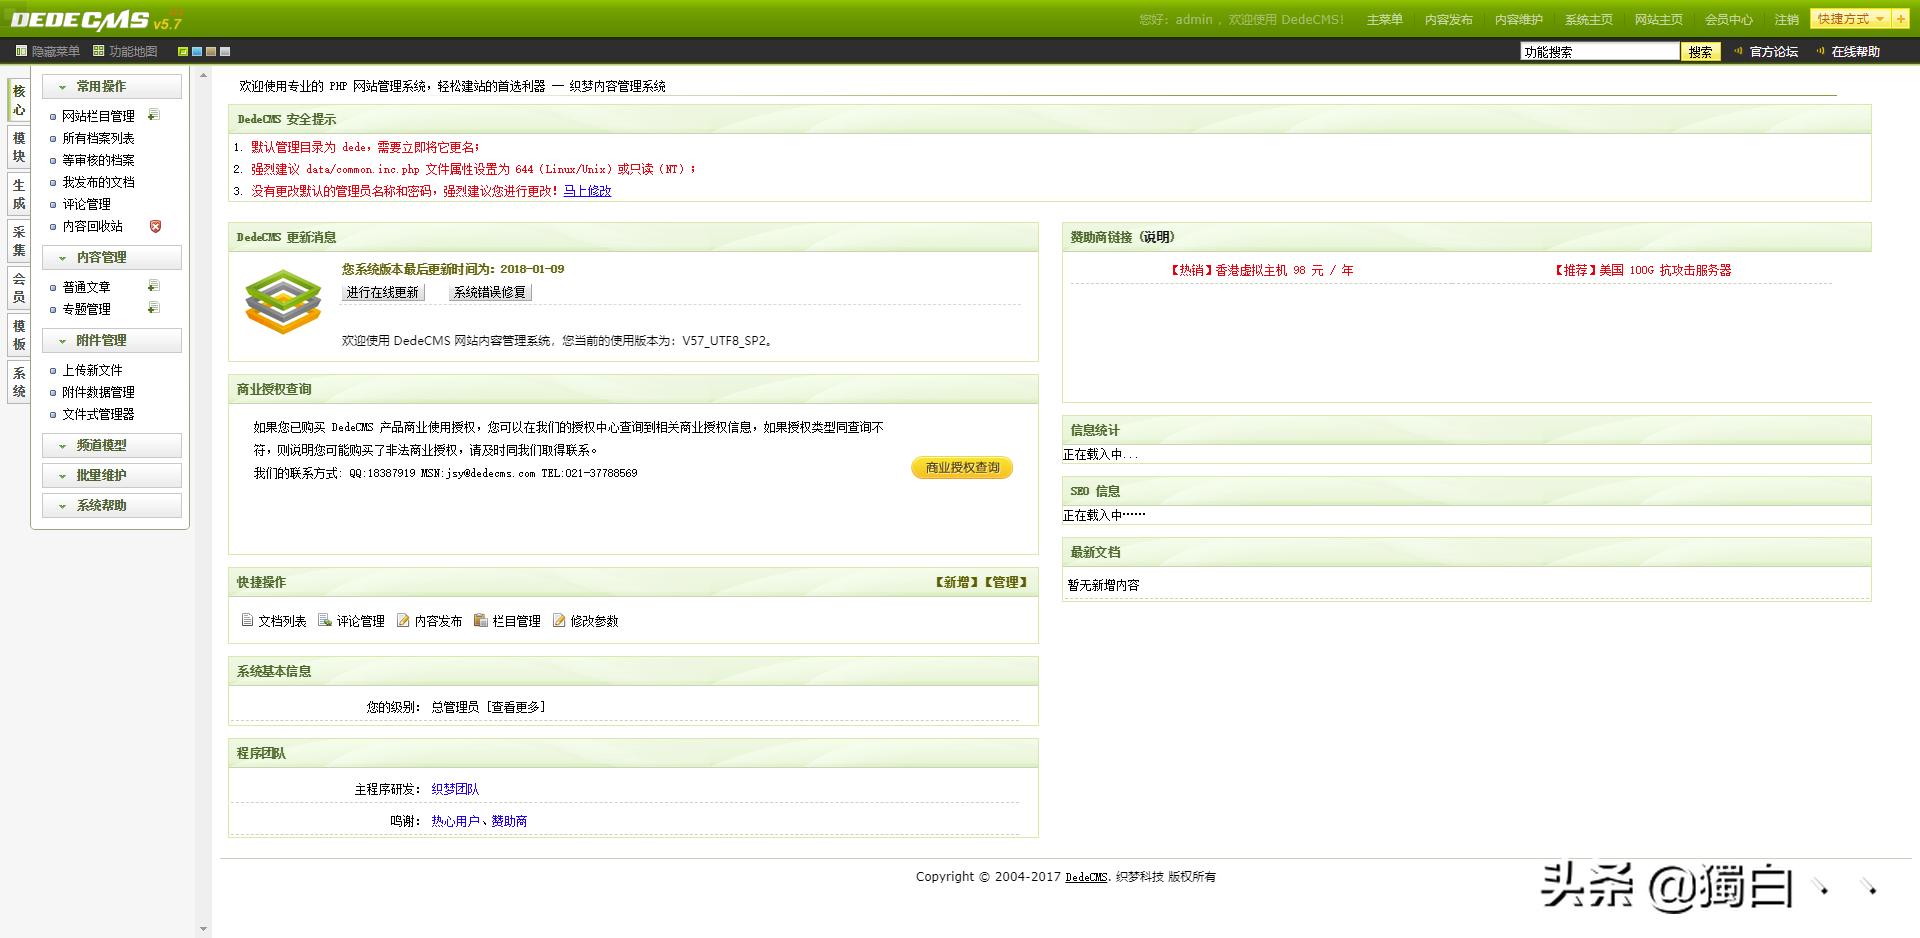Expand the 系统帮助 menu section
This screenshot has width=1920, height=938.
[112, 506]
